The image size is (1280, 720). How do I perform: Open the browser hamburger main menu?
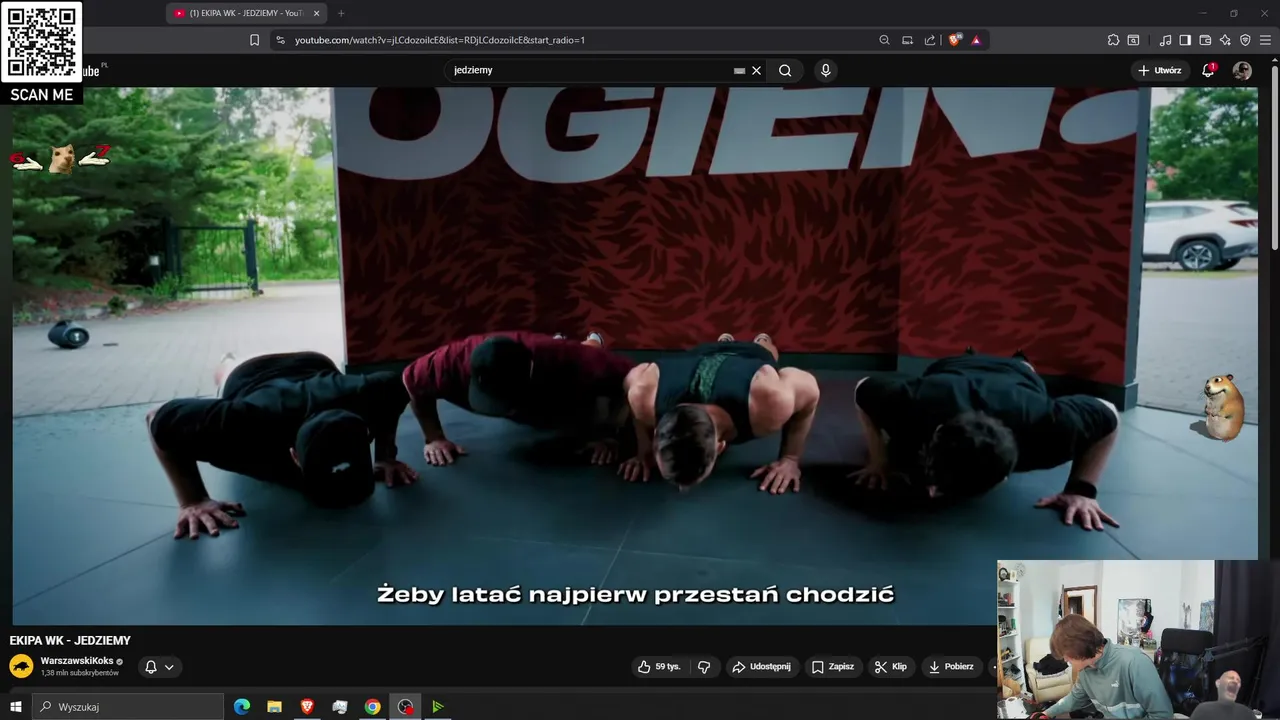[x=1266, y=40]
